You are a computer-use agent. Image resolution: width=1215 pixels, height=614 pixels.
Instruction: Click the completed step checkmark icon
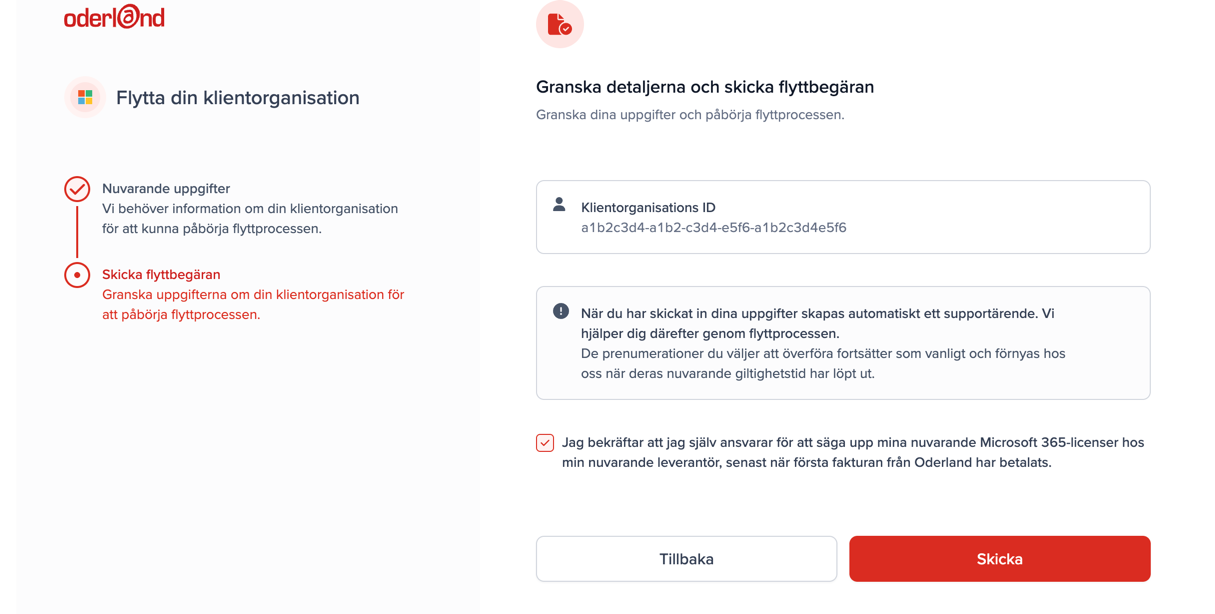[77, 189]
